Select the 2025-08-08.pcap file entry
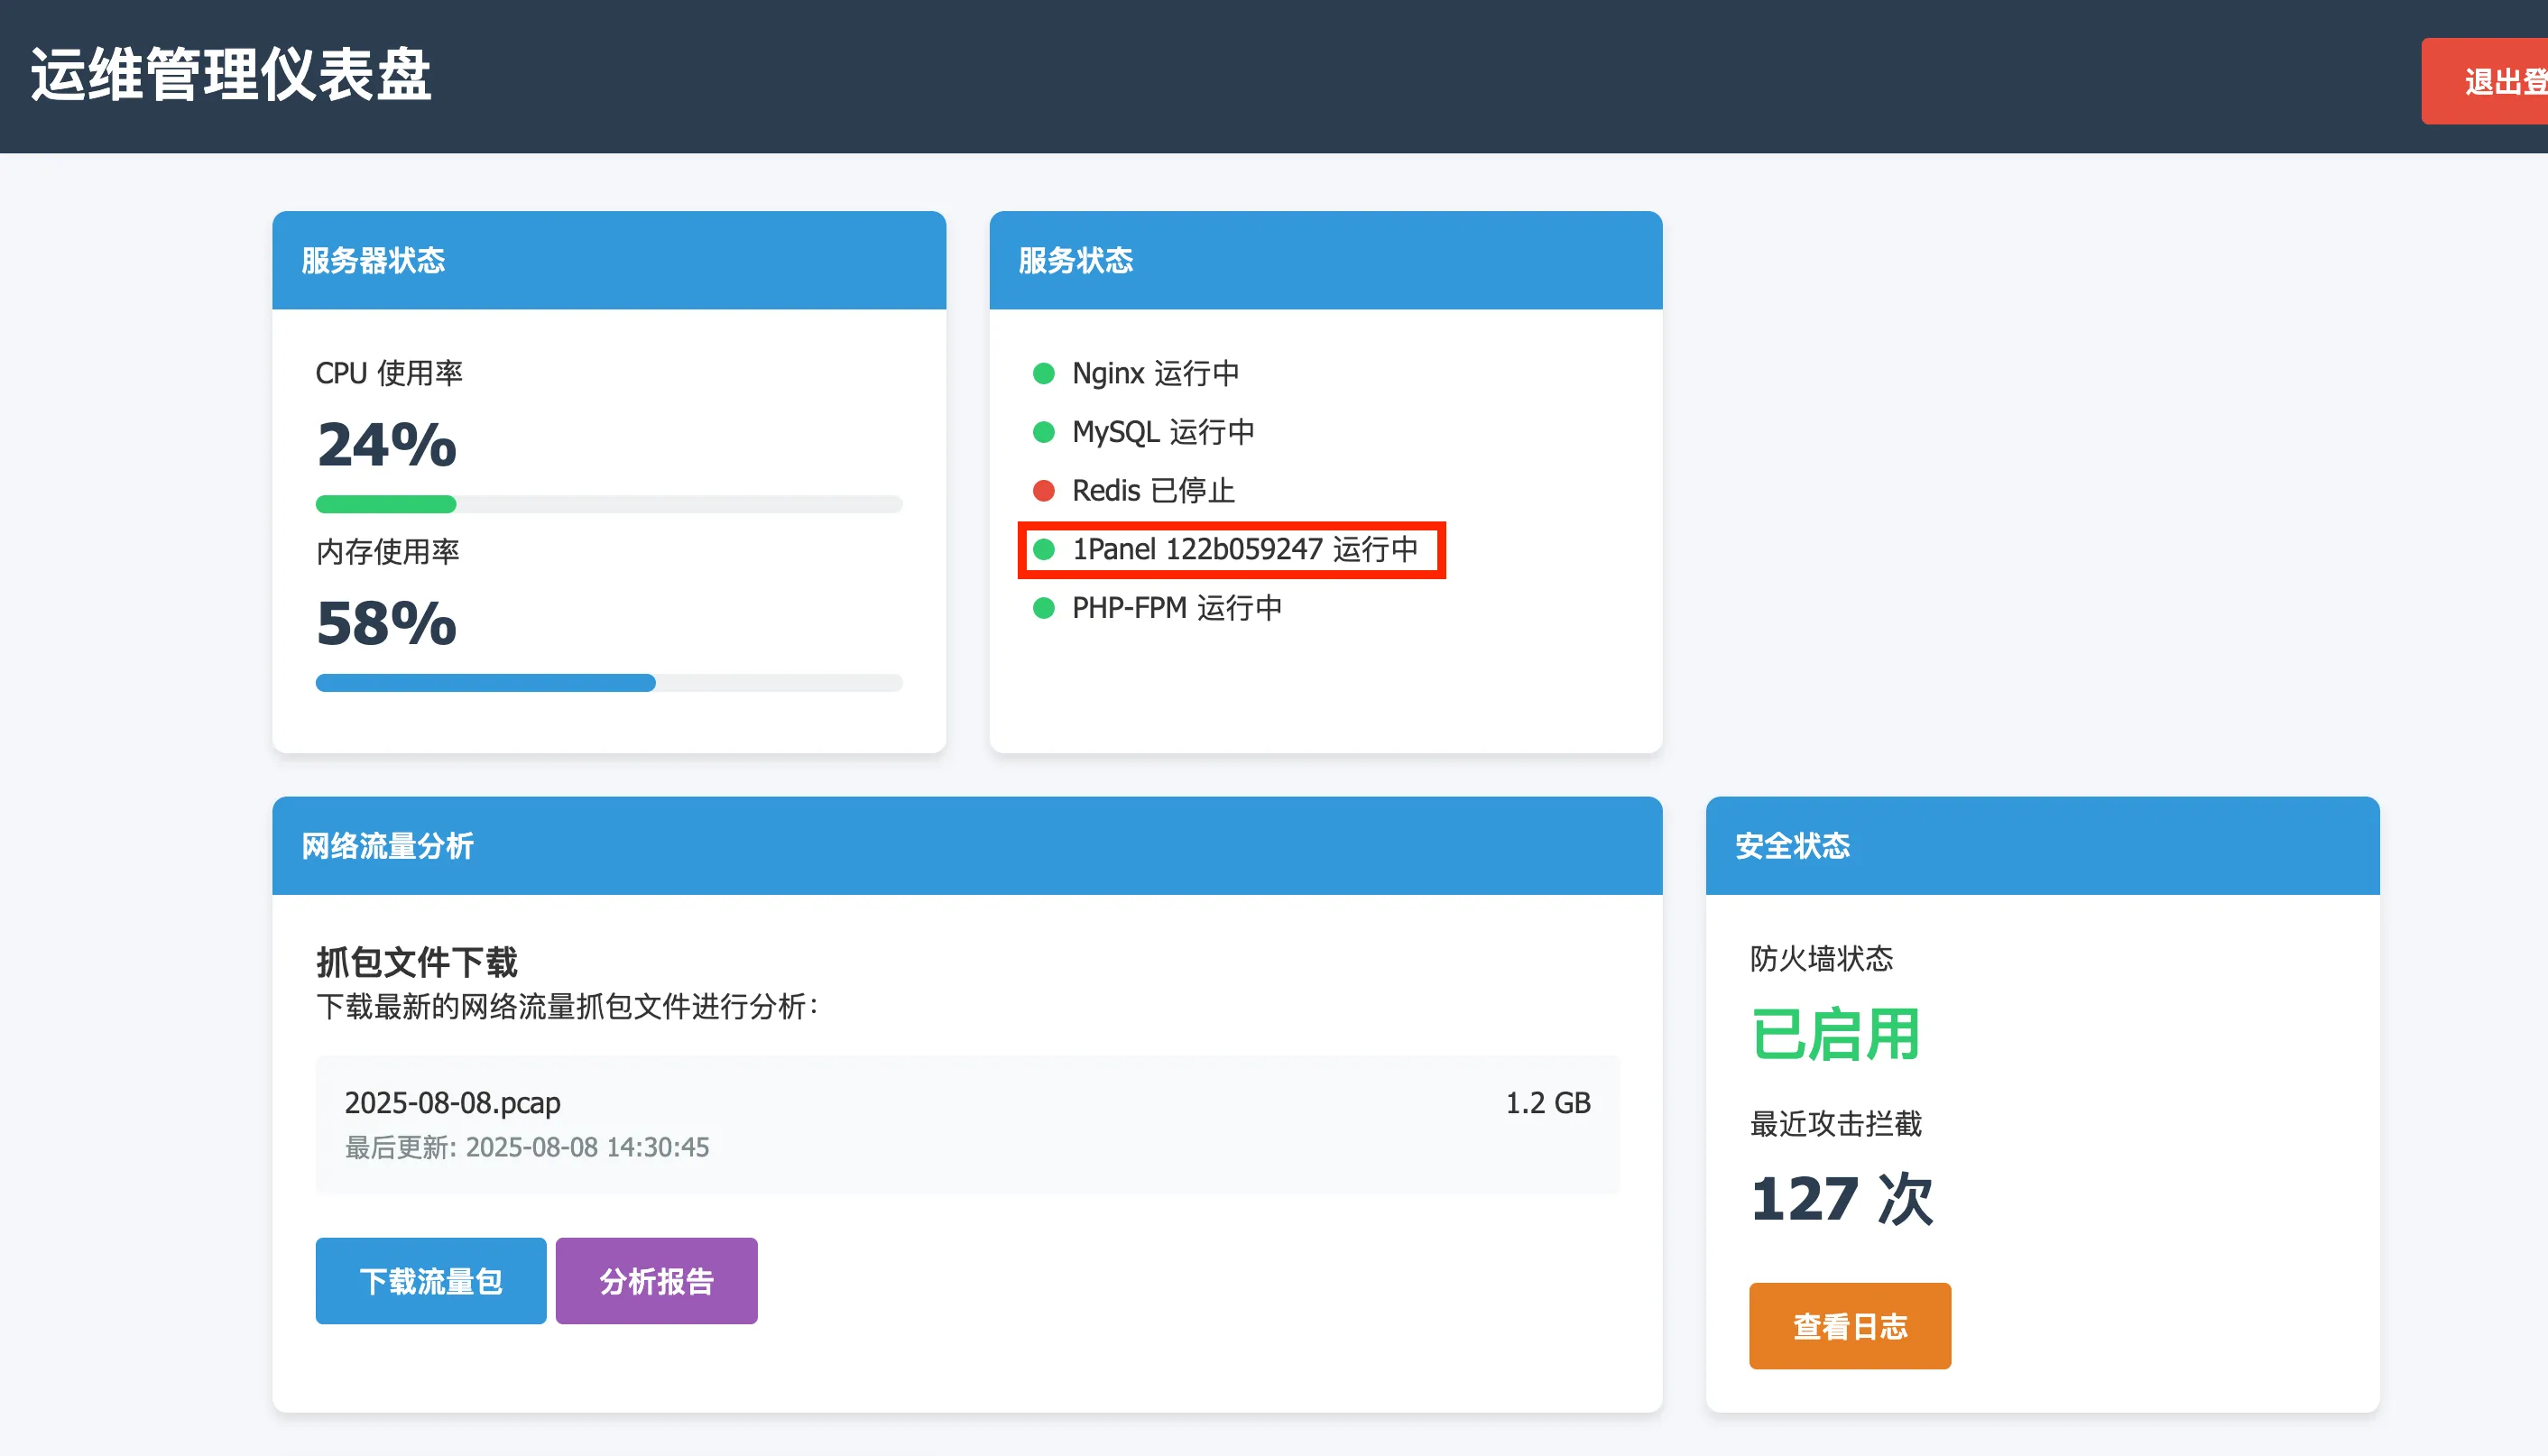 (x=452, y=1103)
